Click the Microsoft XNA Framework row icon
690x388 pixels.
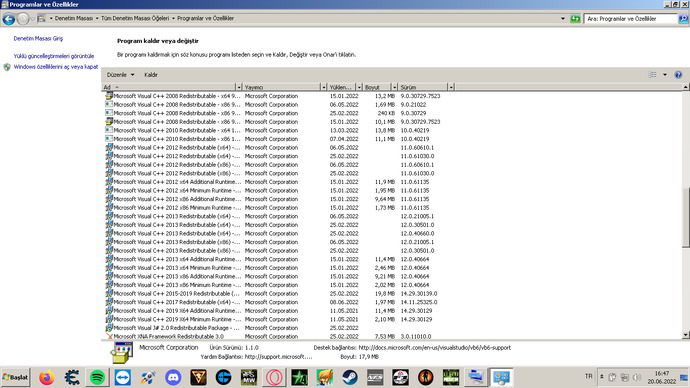[x=109, y=337]
